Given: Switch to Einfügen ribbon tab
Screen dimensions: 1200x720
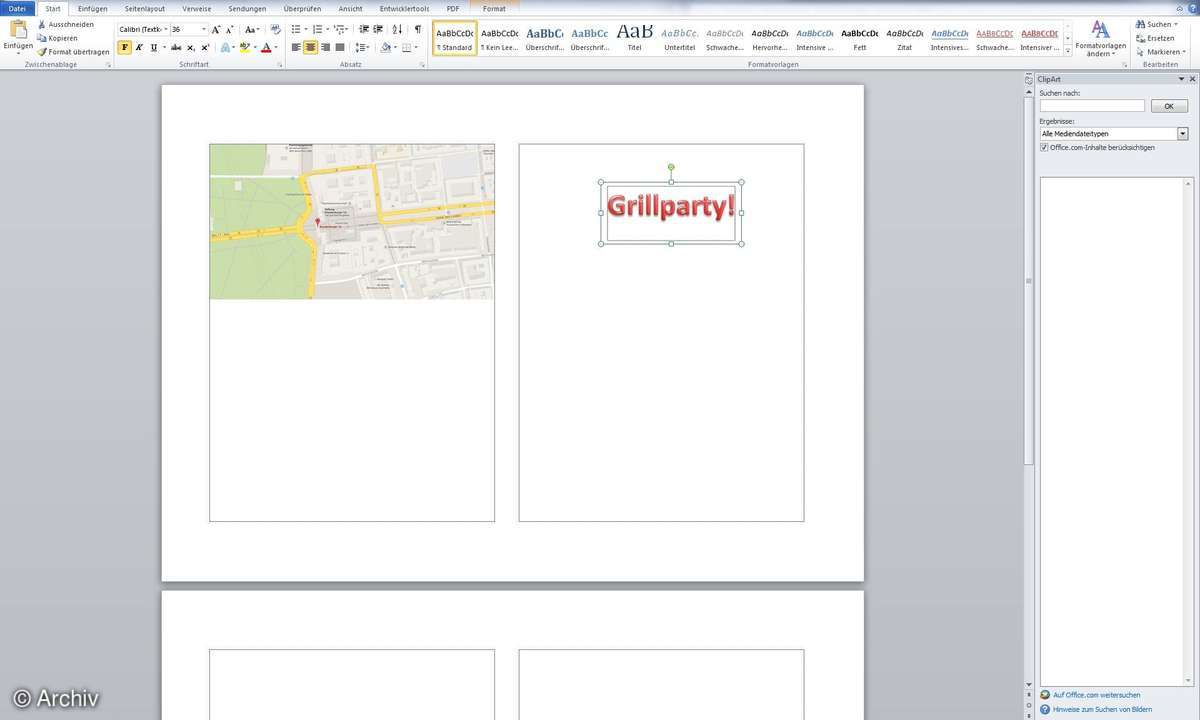Looking at the screenshot, I should tap(92, 8).
